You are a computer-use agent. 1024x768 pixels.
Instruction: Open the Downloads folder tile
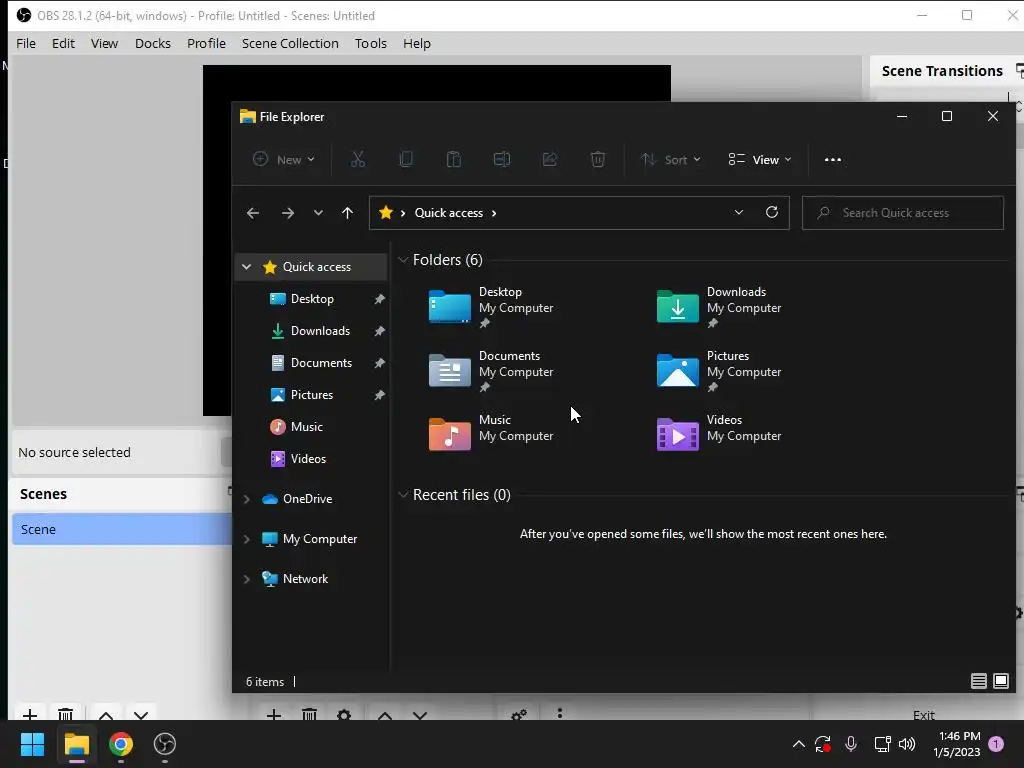click(x=719, y=306)
